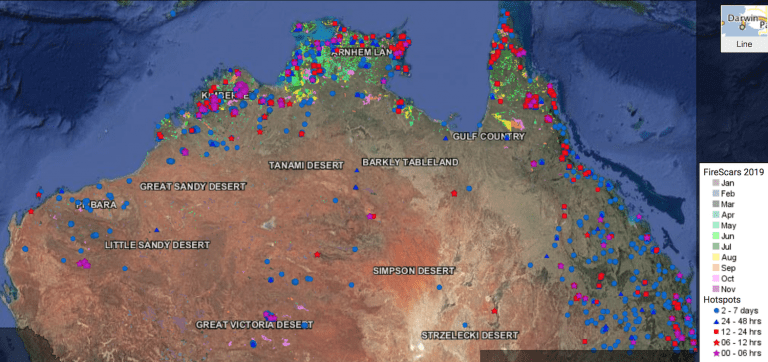
Task: Click the TANAMI DESERT map label
Action: (x=306, y=166)
